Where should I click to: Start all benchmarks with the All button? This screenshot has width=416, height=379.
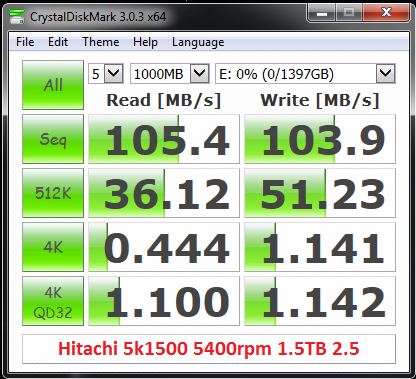(53, 85)
